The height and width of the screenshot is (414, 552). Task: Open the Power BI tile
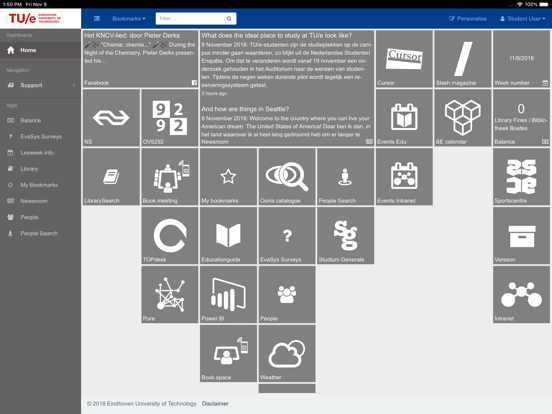click(228, 294)
